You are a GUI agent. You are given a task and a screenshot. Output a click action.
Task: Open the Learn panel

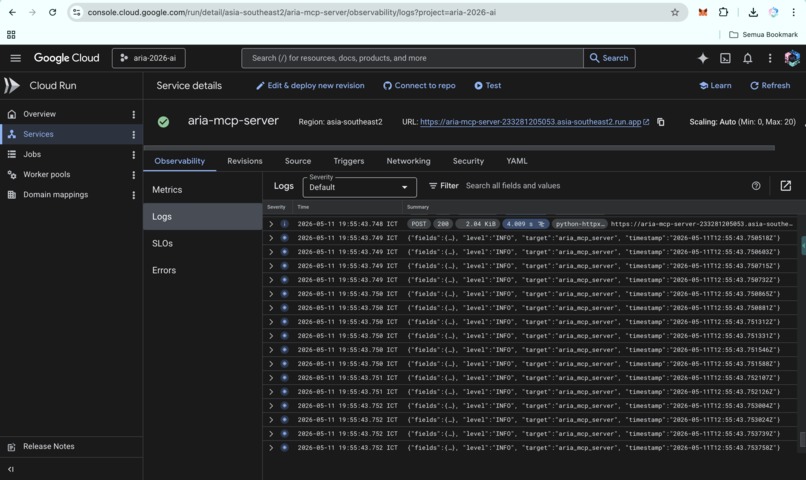pos(716,85)
